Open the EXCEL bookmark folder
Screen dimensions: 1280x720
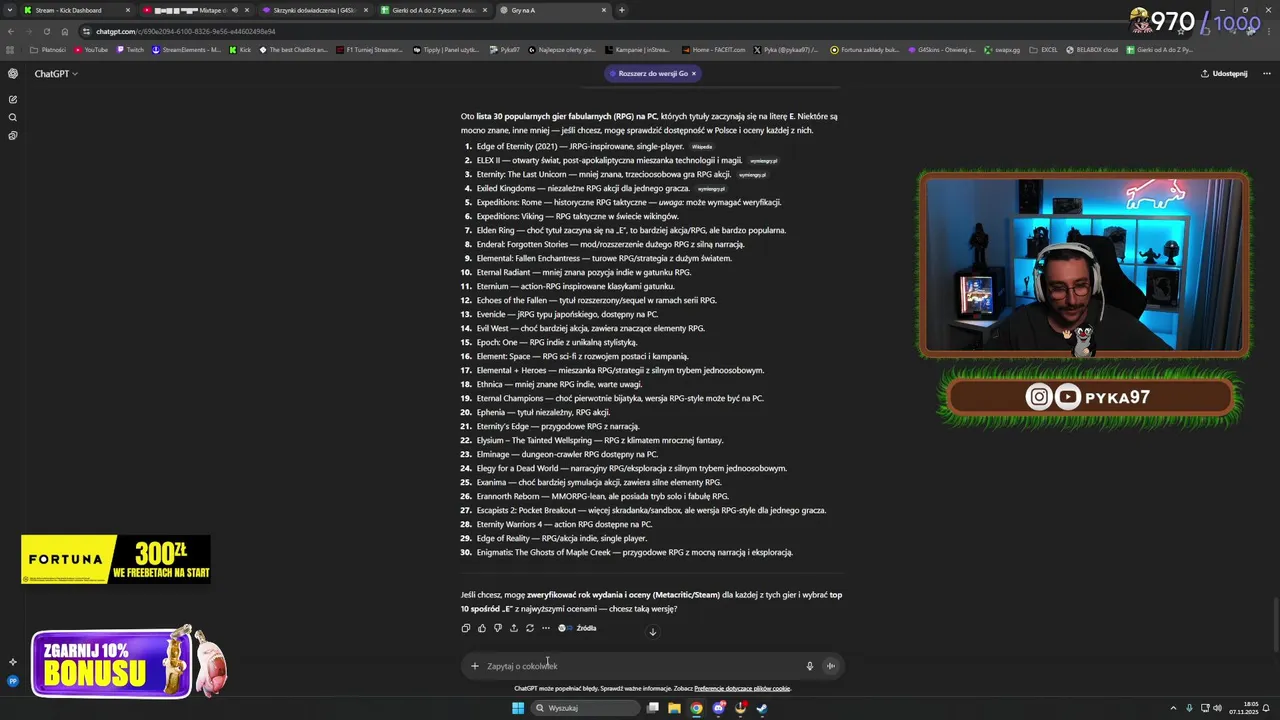[x=1043, y=49]
